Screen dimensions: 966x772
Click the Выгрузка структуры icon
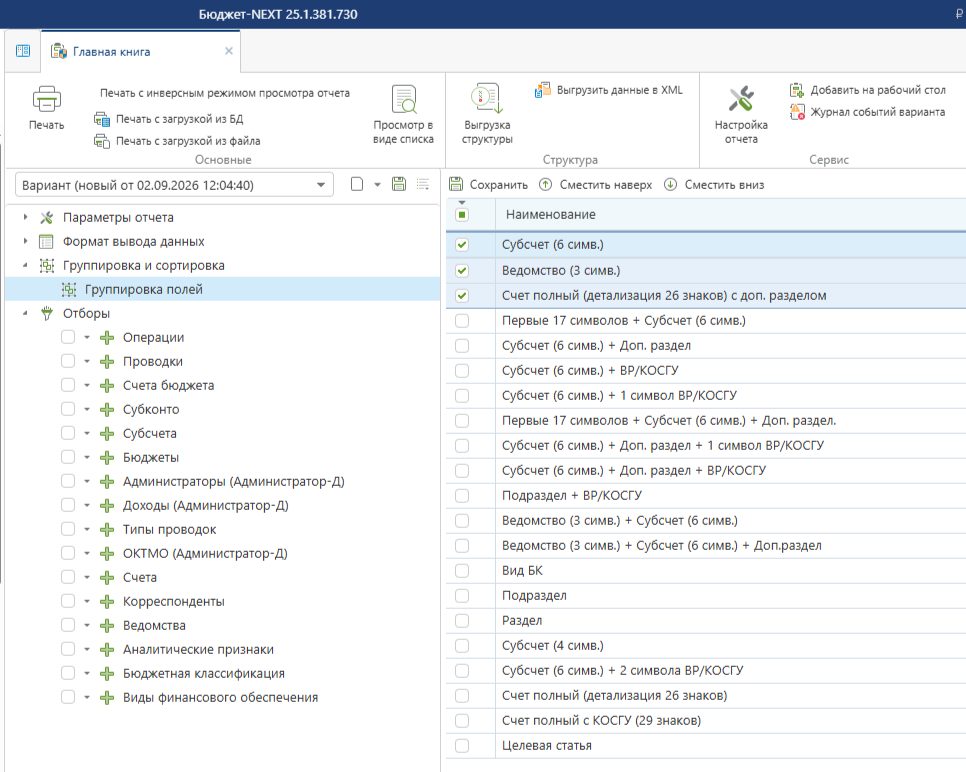pos(487,99)
